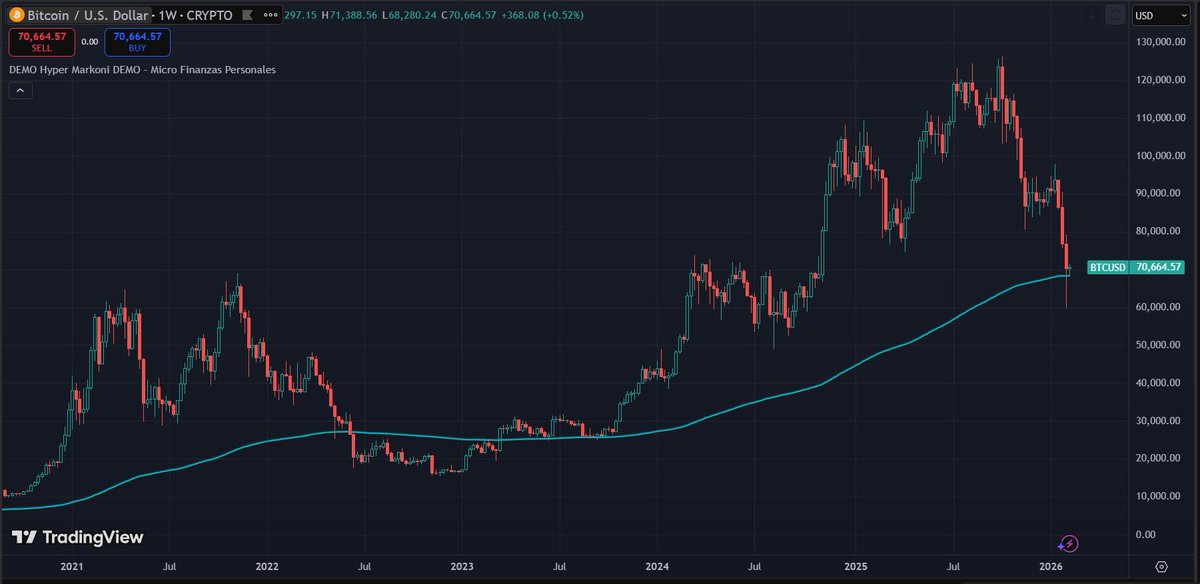Click the 30,000.00 price axis label
1200x584 pixels.
[1160, 420]
